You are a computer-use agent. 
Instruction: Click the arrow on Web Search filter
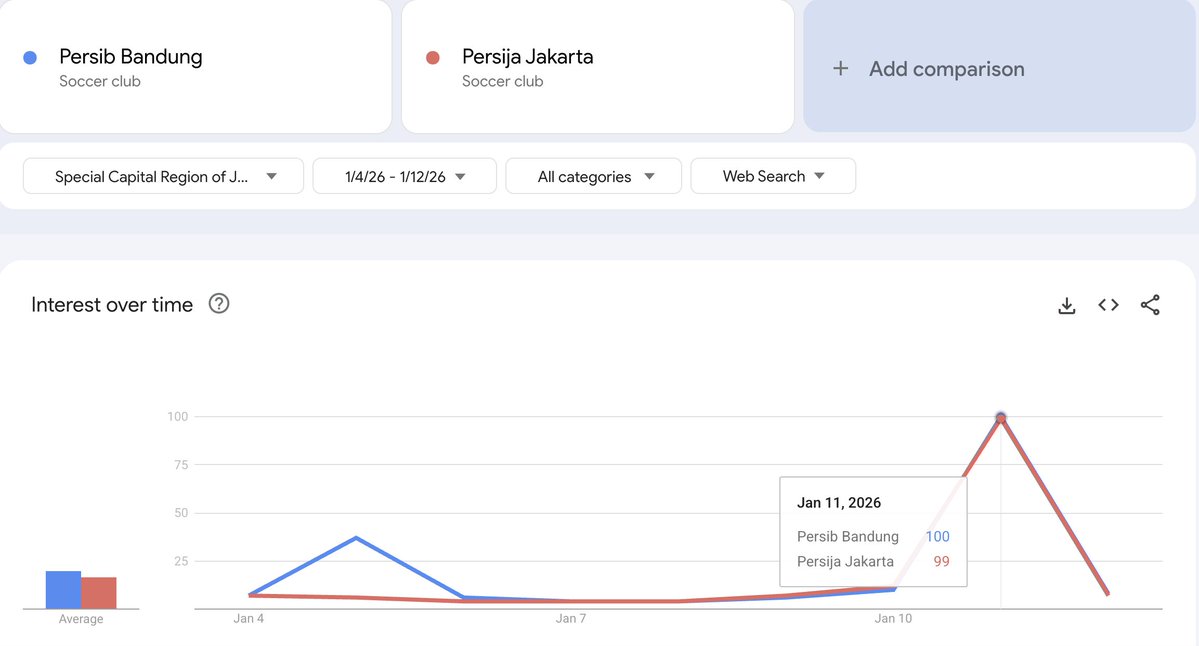[820, 176]
